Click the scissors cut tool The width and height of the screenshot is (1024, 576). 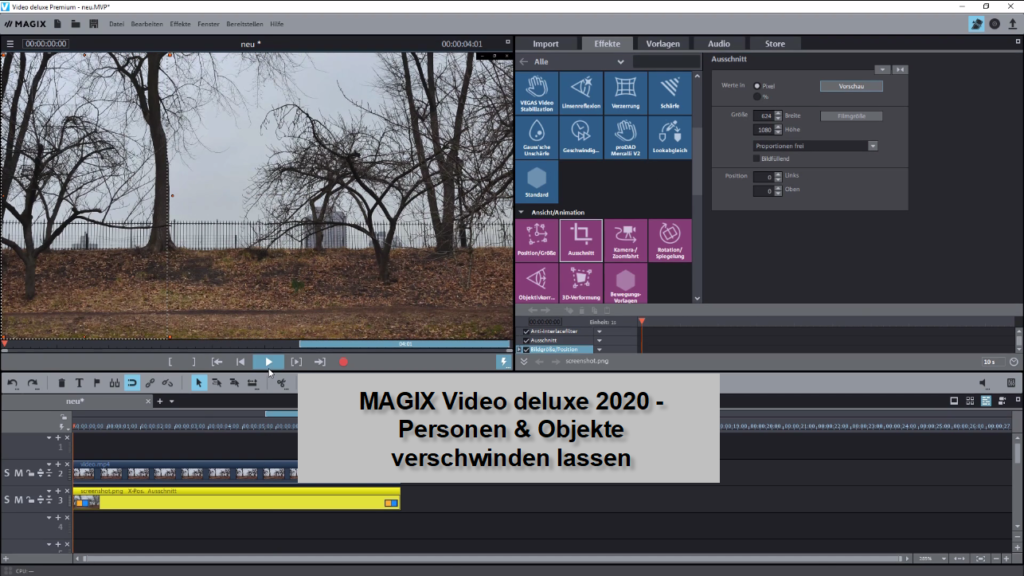tap(281, 383)
